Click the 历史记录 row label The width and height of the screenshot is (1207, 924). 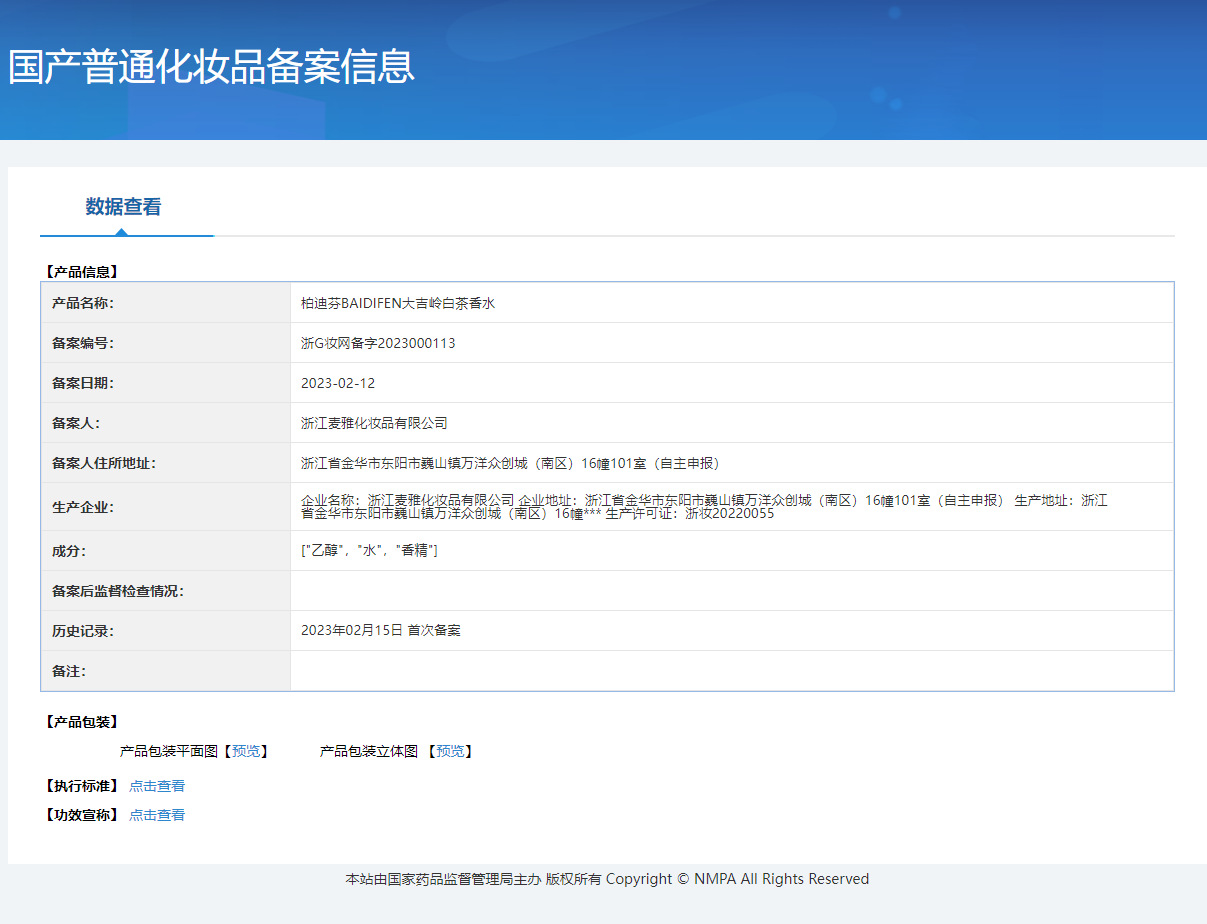coord(83,631)
